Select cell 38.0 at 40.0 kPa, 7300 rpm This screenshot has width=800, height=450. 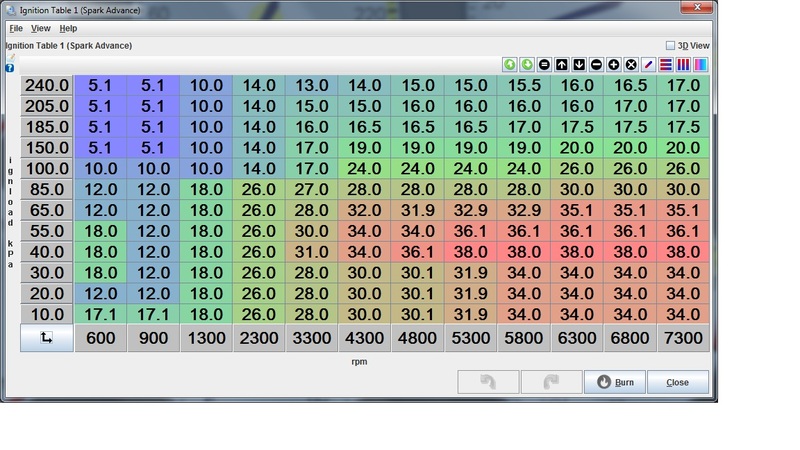click(x=683, y=252)
